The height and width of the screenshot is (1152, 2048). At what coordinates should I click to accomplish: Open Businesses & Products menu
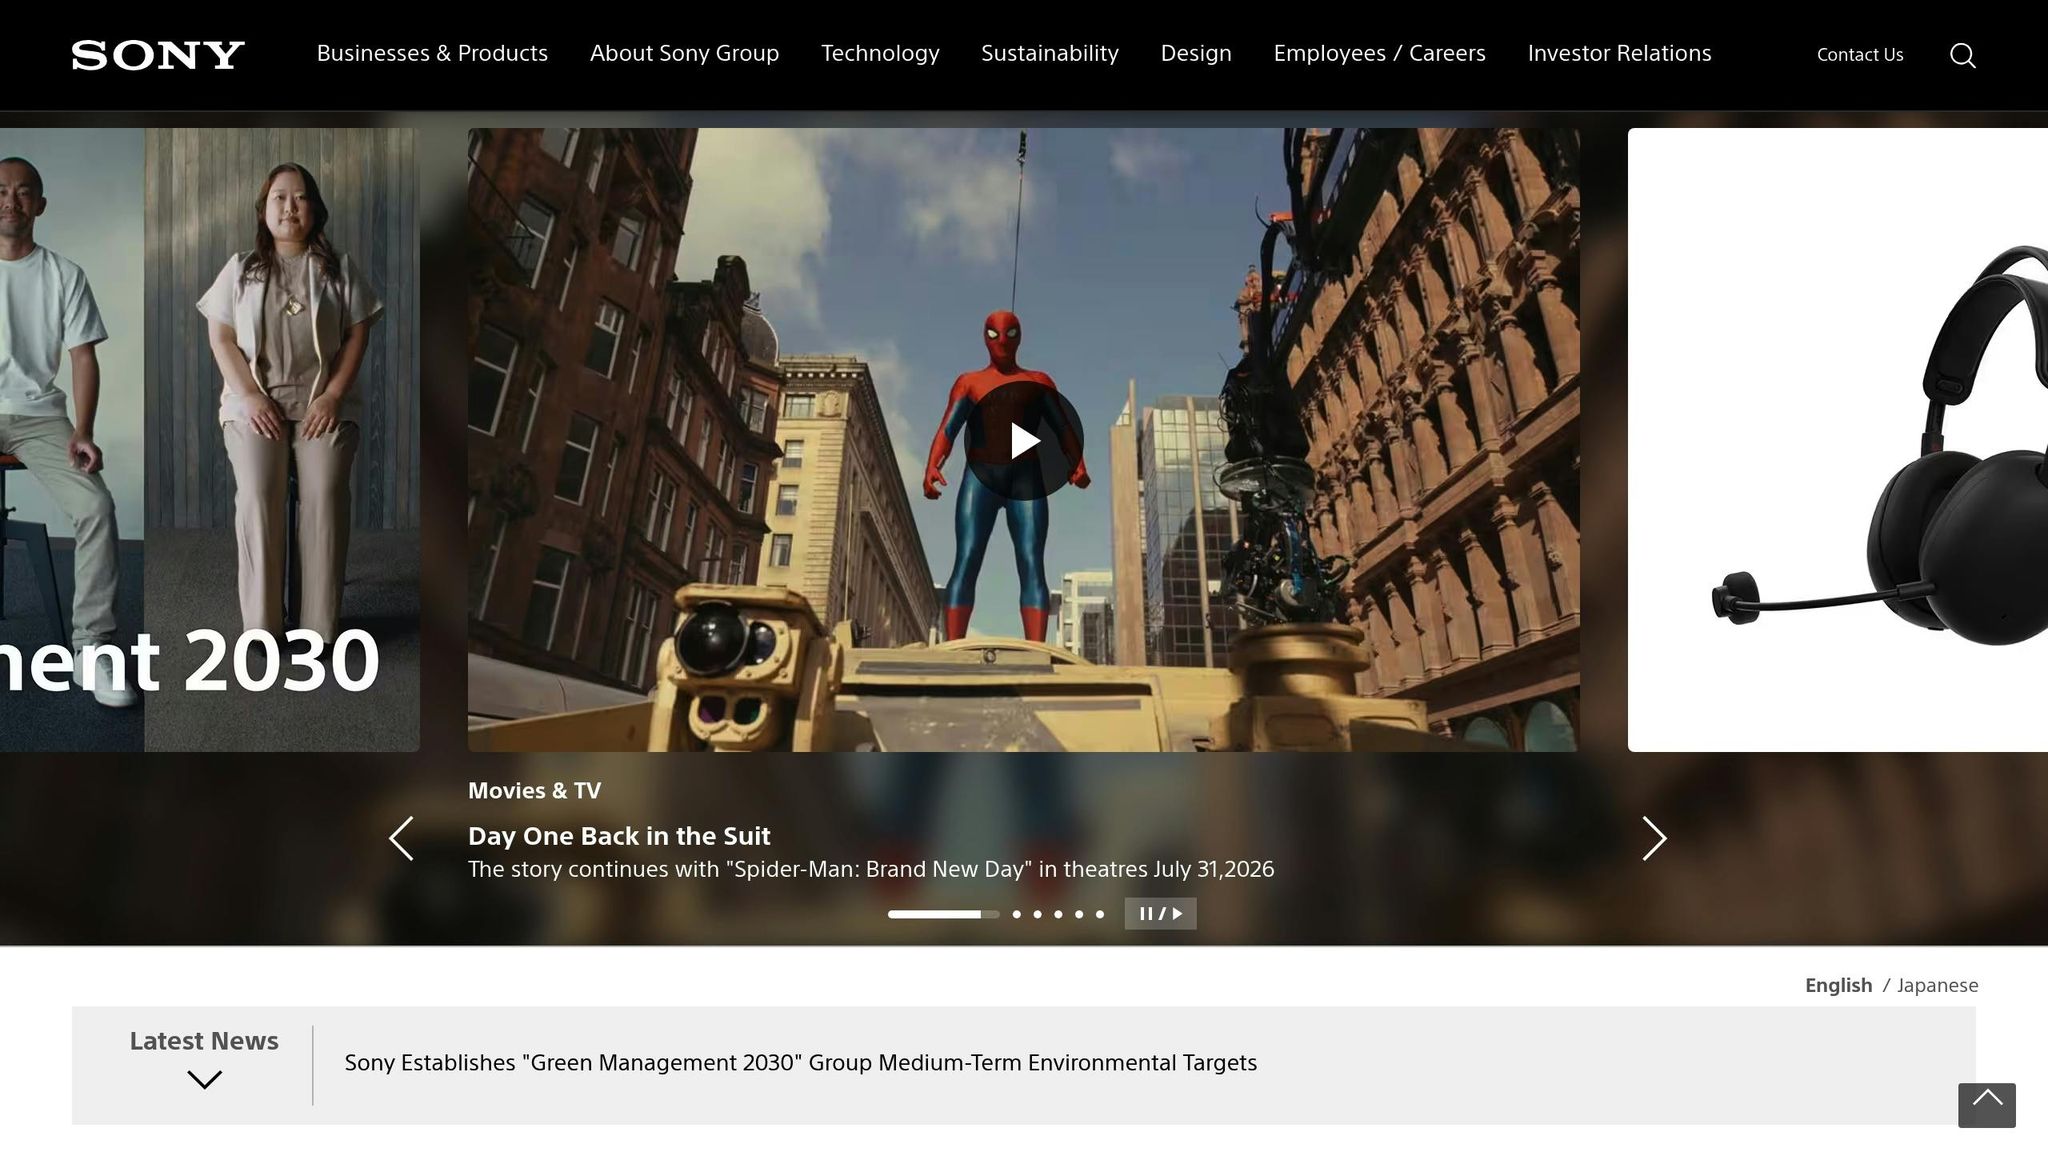(x=432, y=53)
